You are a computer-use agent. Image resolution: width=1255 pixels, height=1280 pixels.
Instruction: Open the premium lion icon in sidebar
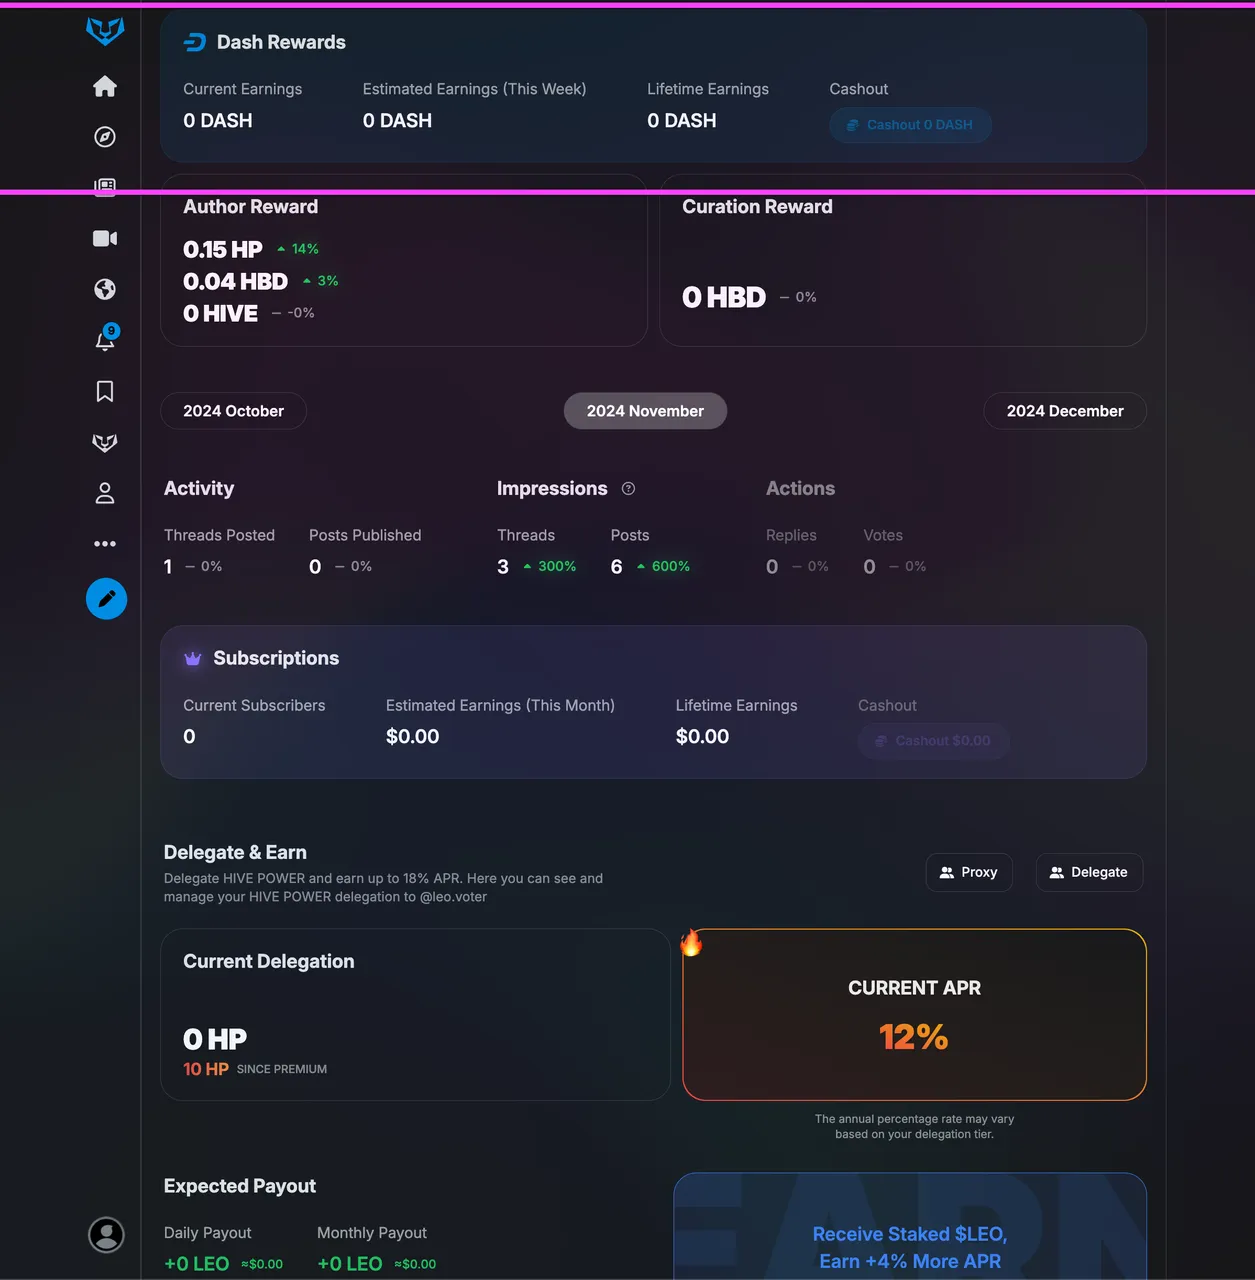(x=105, y=442)
